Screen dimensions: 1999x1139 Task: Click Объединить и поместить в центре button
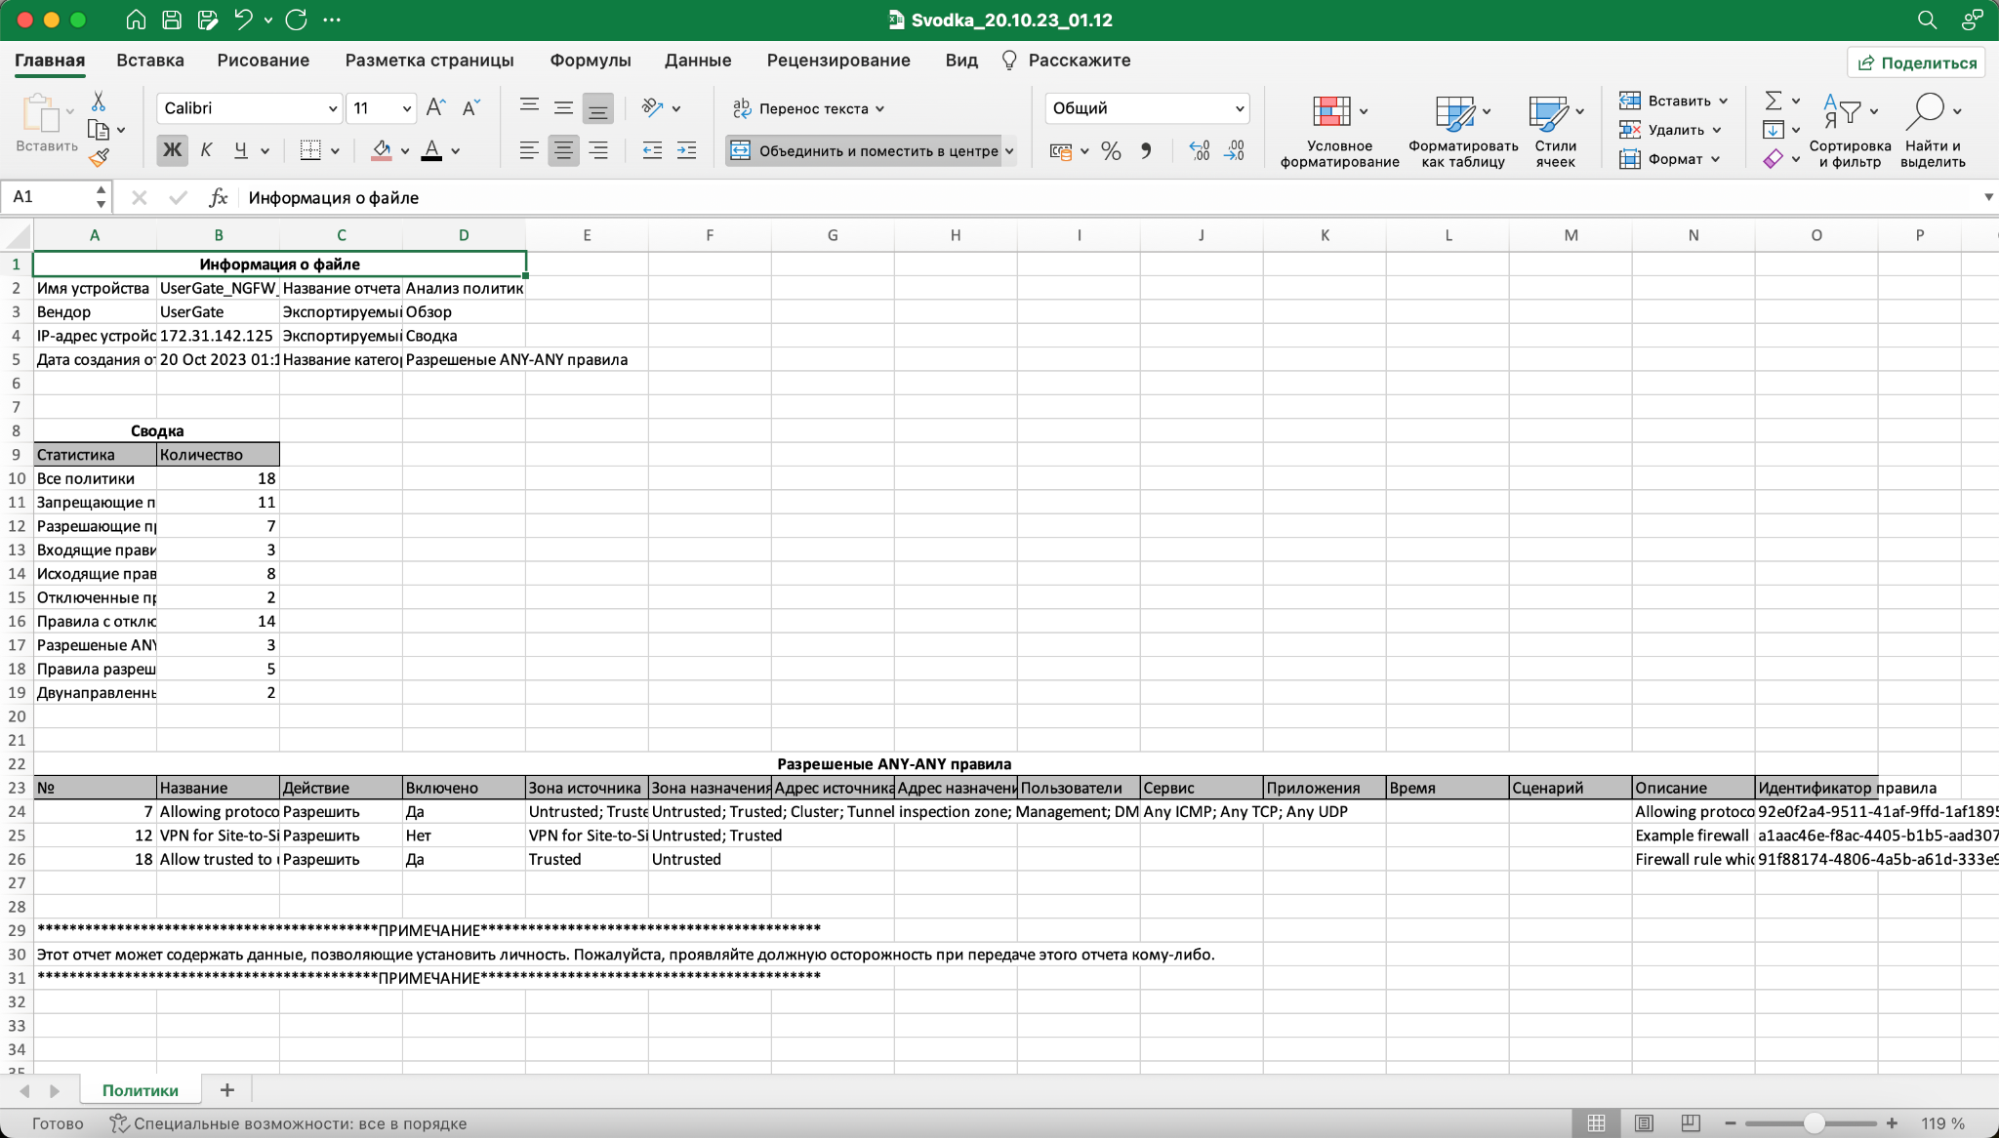point(866,151)
